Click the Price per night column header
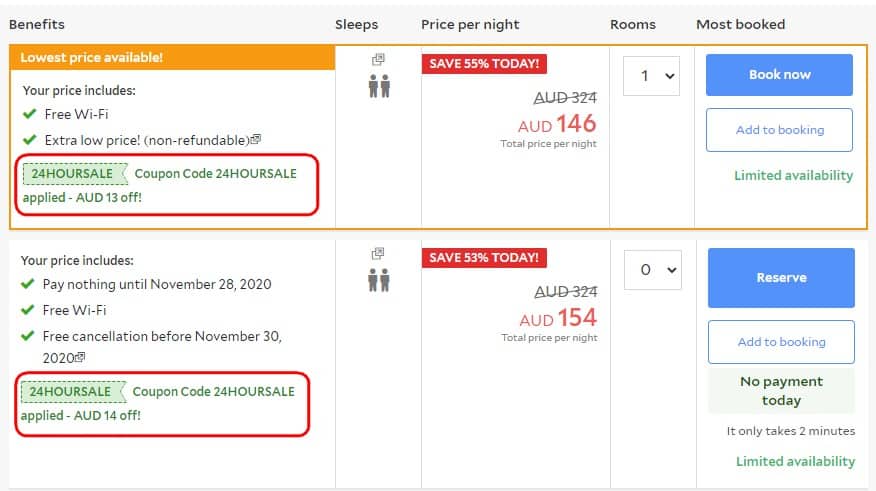The width and height of the screenshot is (876, 491). [x=470, y=25]
